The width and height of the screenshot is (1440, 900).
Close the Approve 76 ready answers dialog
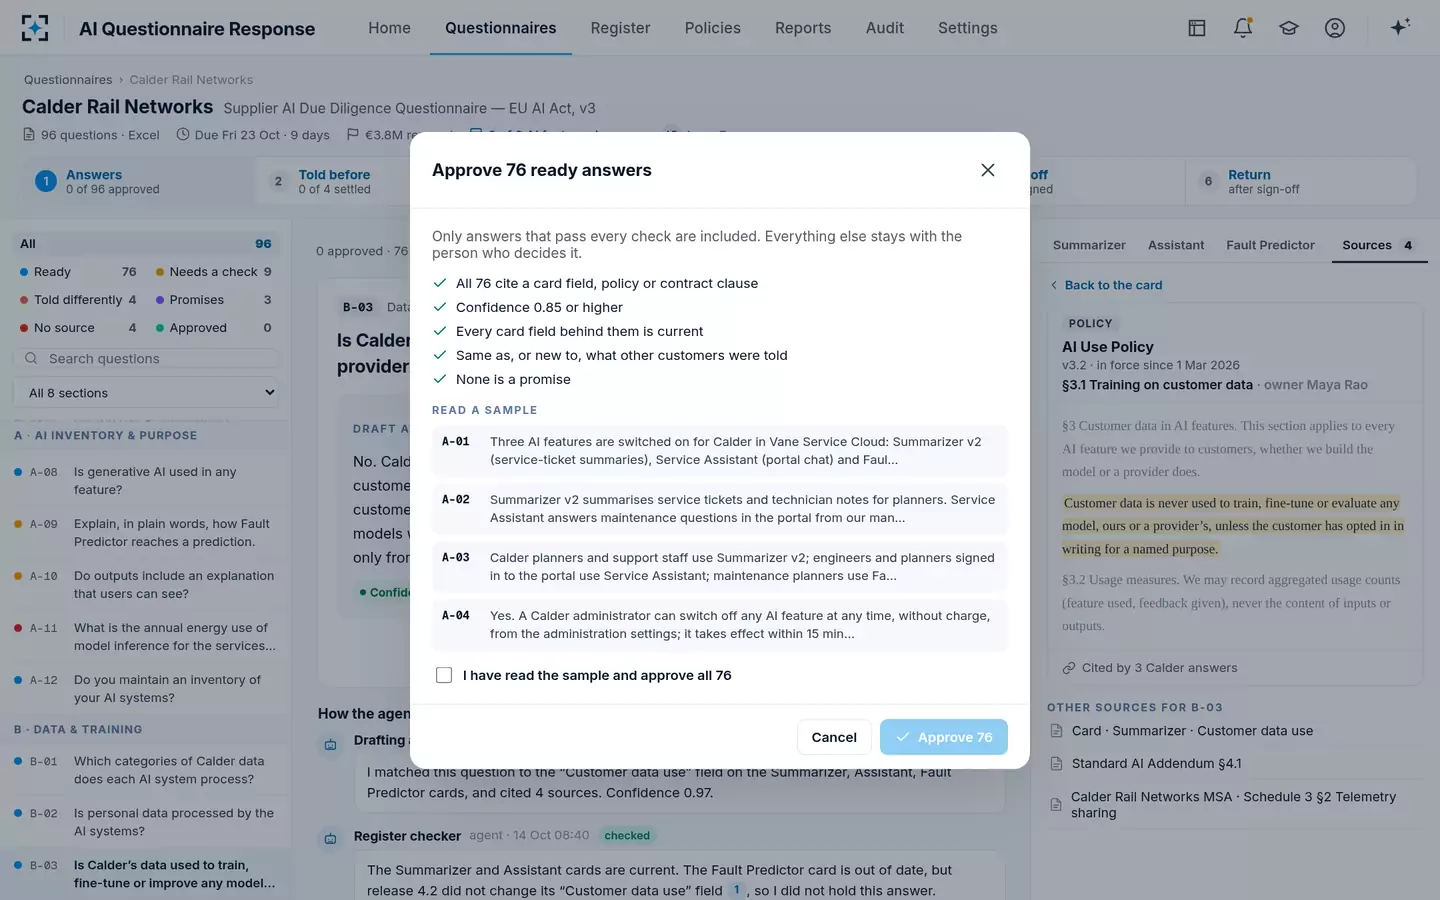pyautogui.click(x=988, y=170)
